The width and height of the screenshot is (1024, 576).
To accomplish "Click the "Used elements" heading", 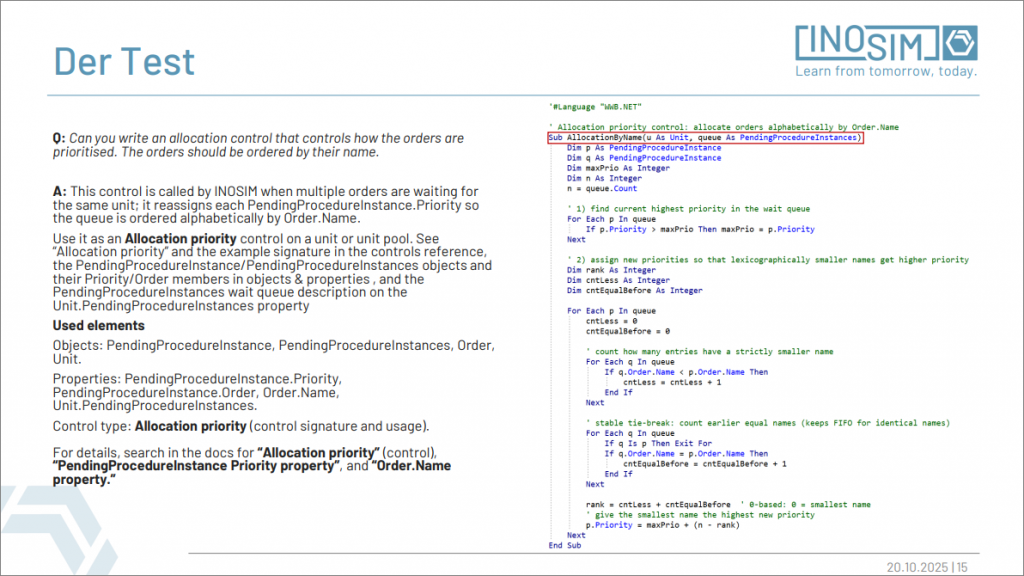I will click(98, 326).
